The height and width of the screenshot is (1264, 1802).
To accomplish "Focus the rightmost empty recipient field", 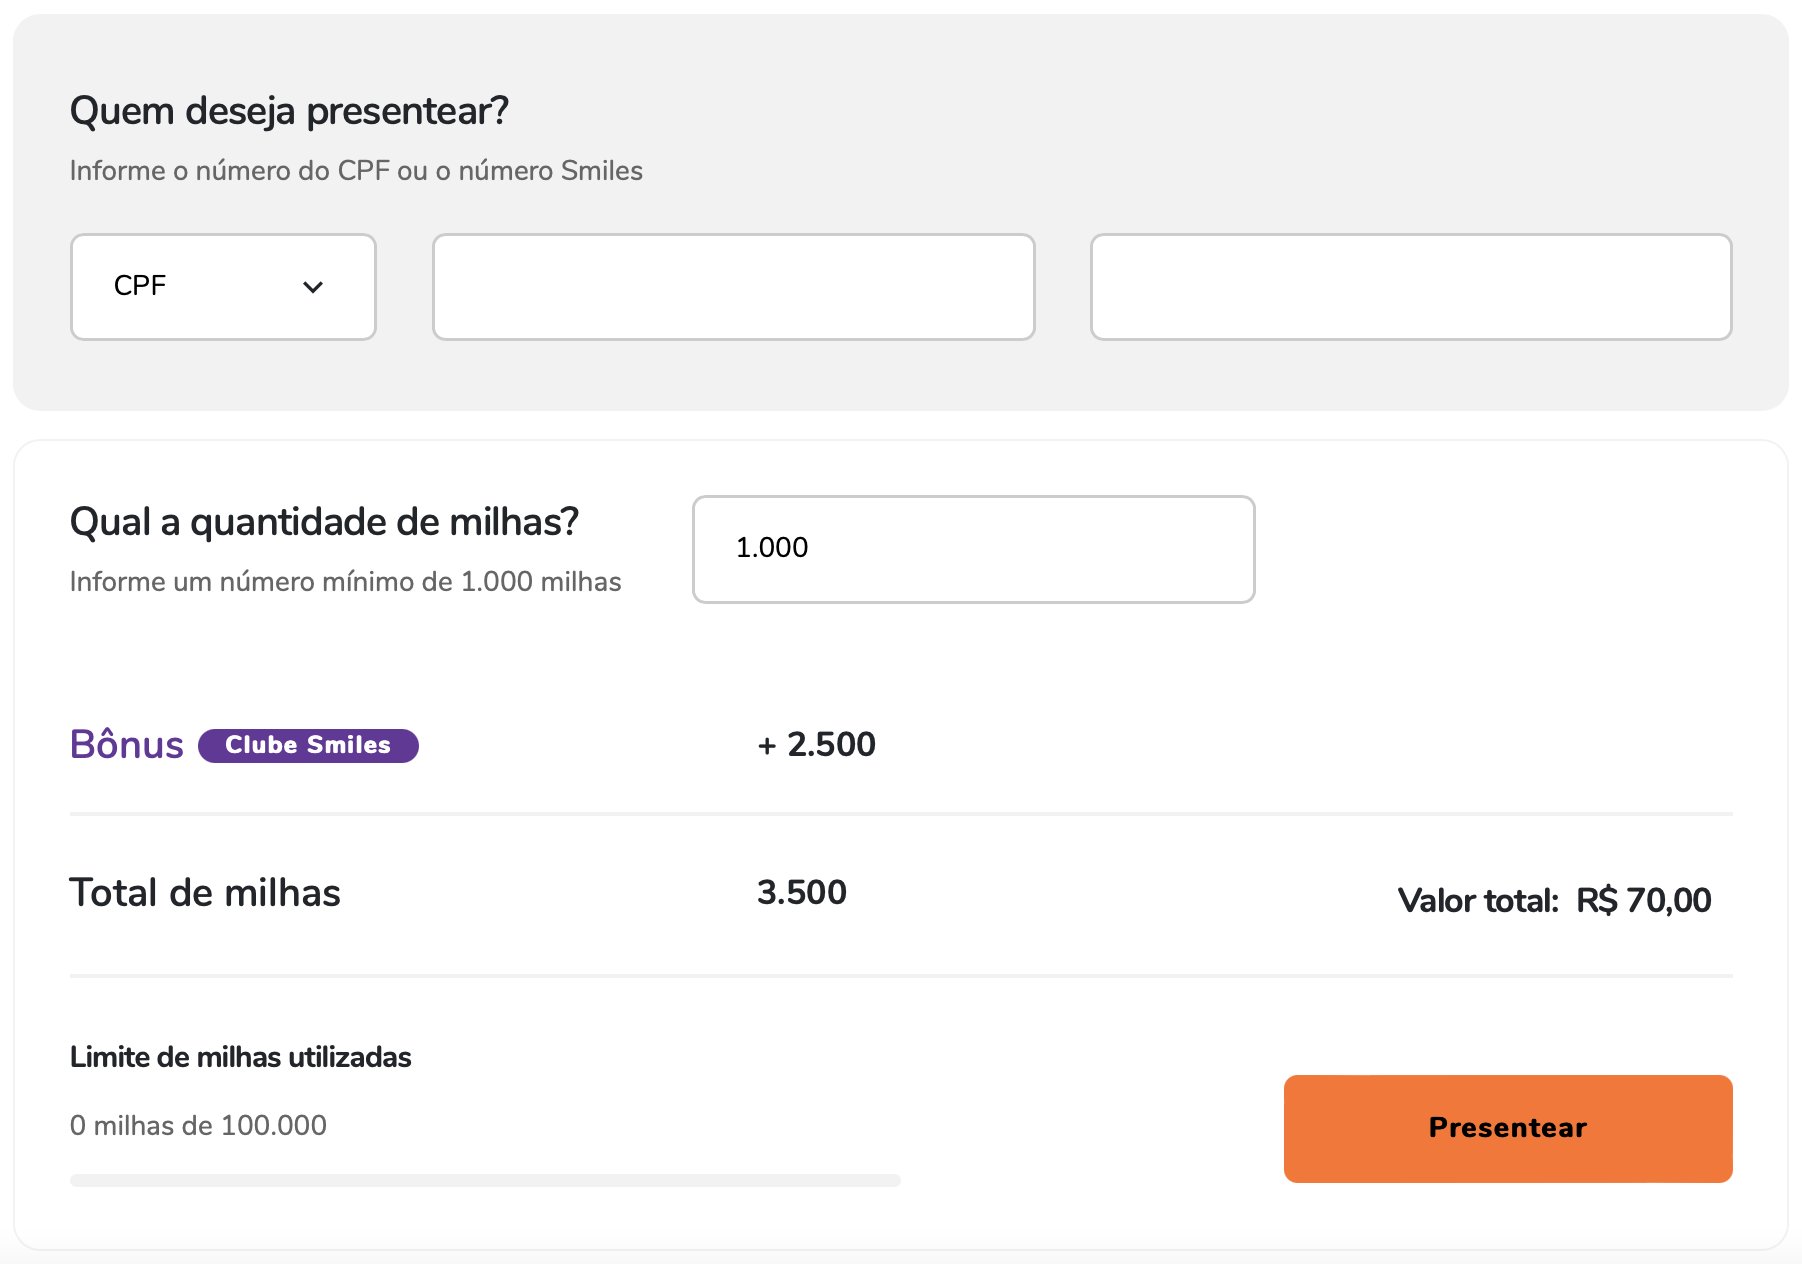I will (1410, 287).
